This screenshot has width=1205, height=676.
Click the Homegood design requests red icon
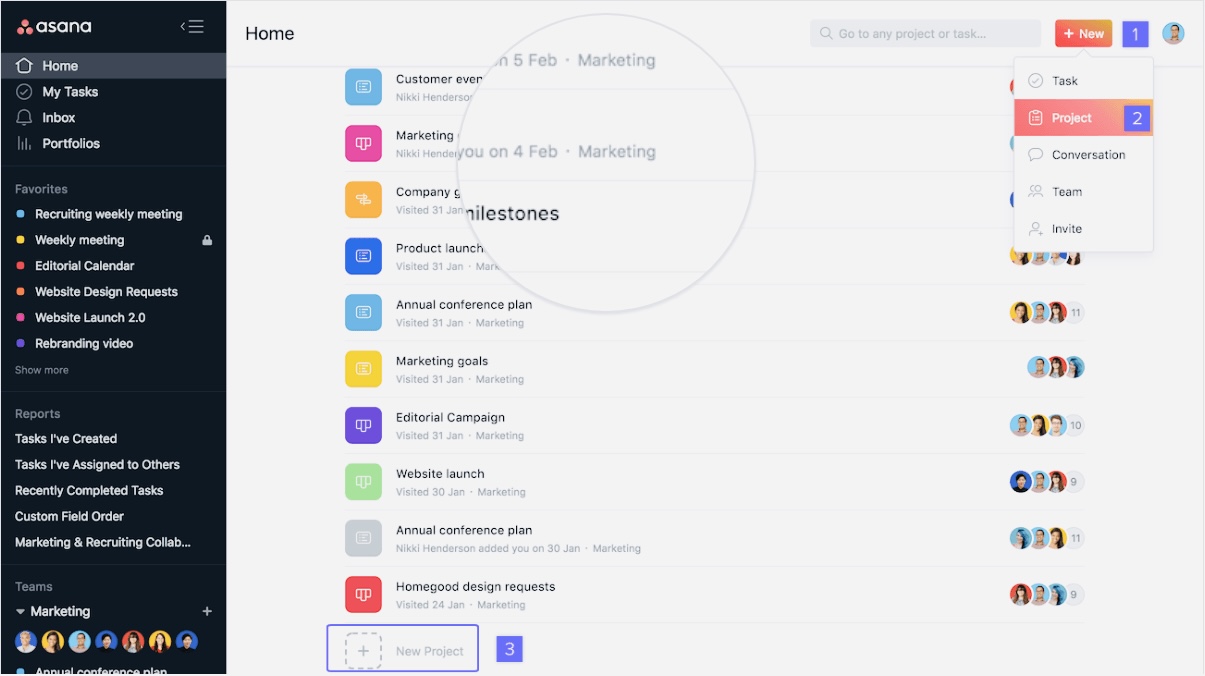pos(363,594)
